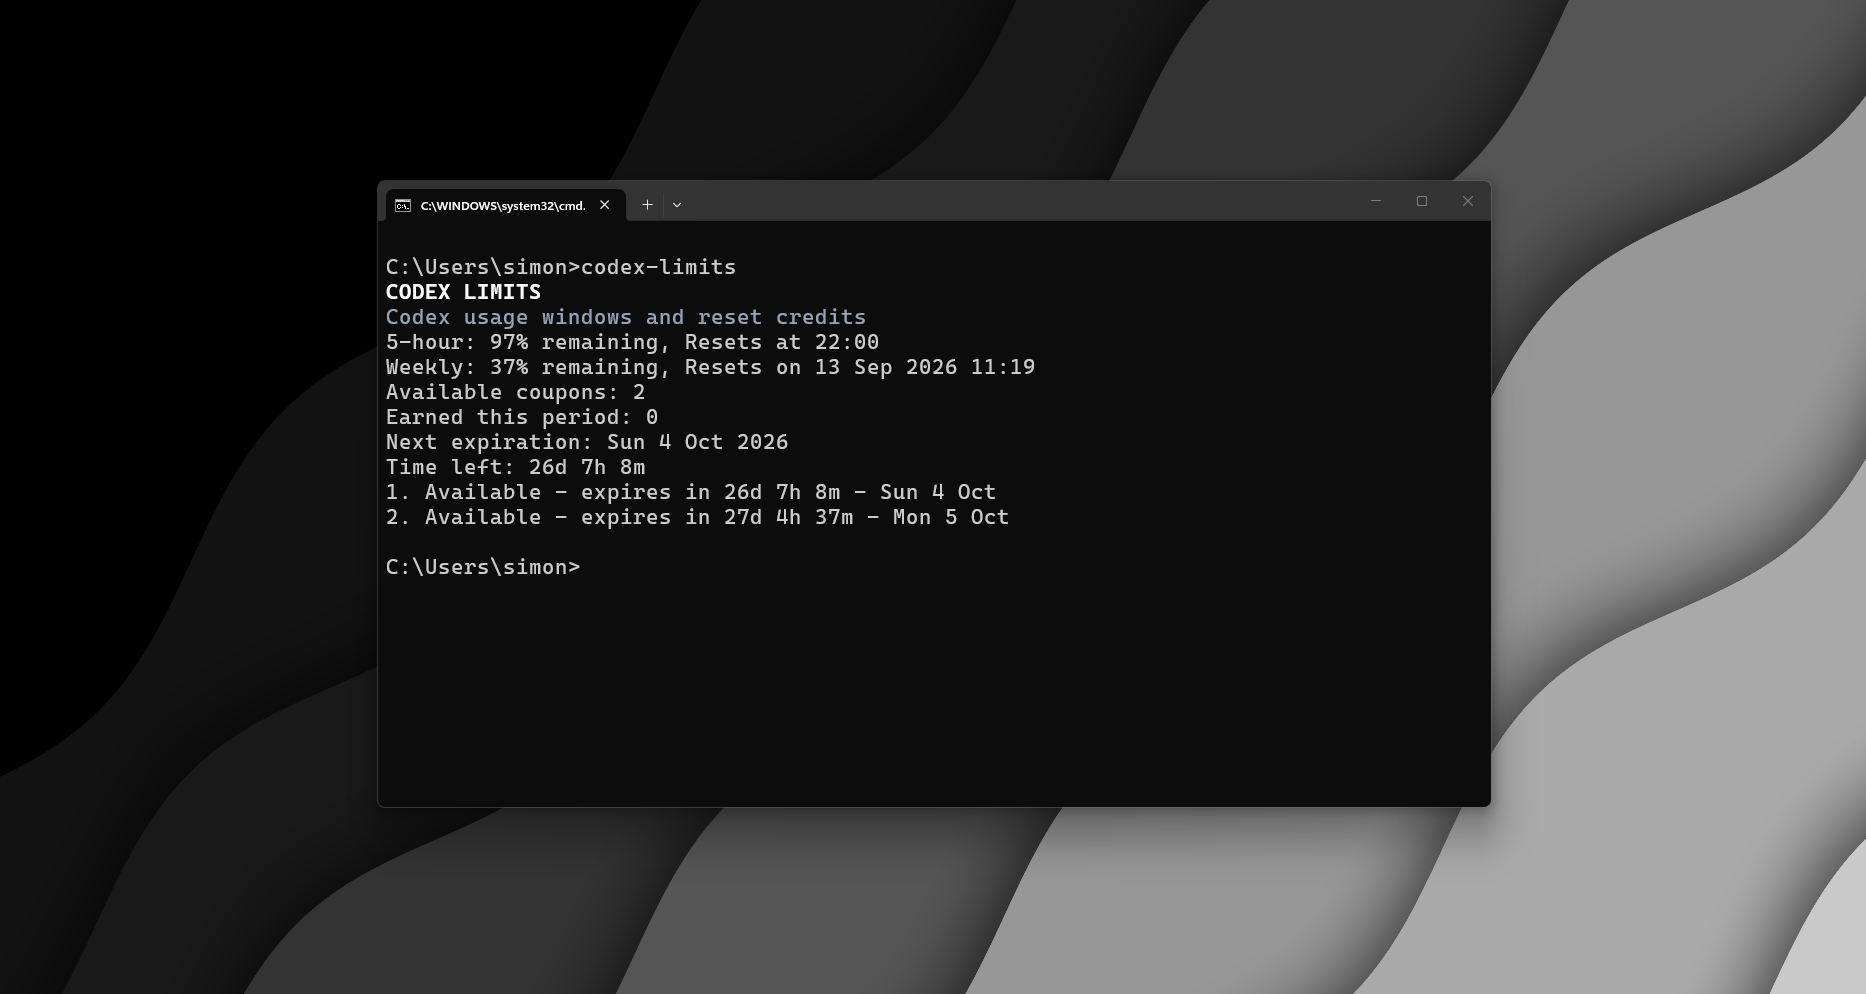Click coupon 1 line expiring Sun 4 Oct
The image size is (1866, 994).
[x=691, y=492]
